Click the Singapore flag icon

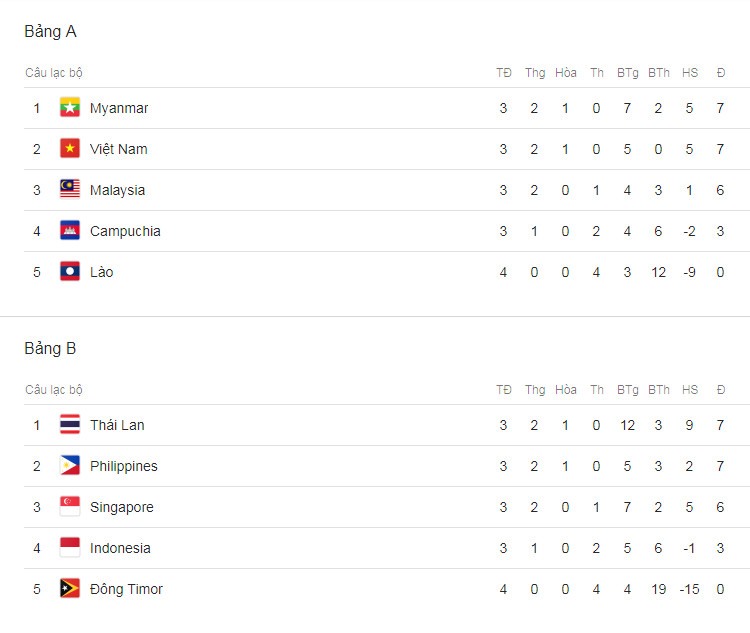point(70,507)
